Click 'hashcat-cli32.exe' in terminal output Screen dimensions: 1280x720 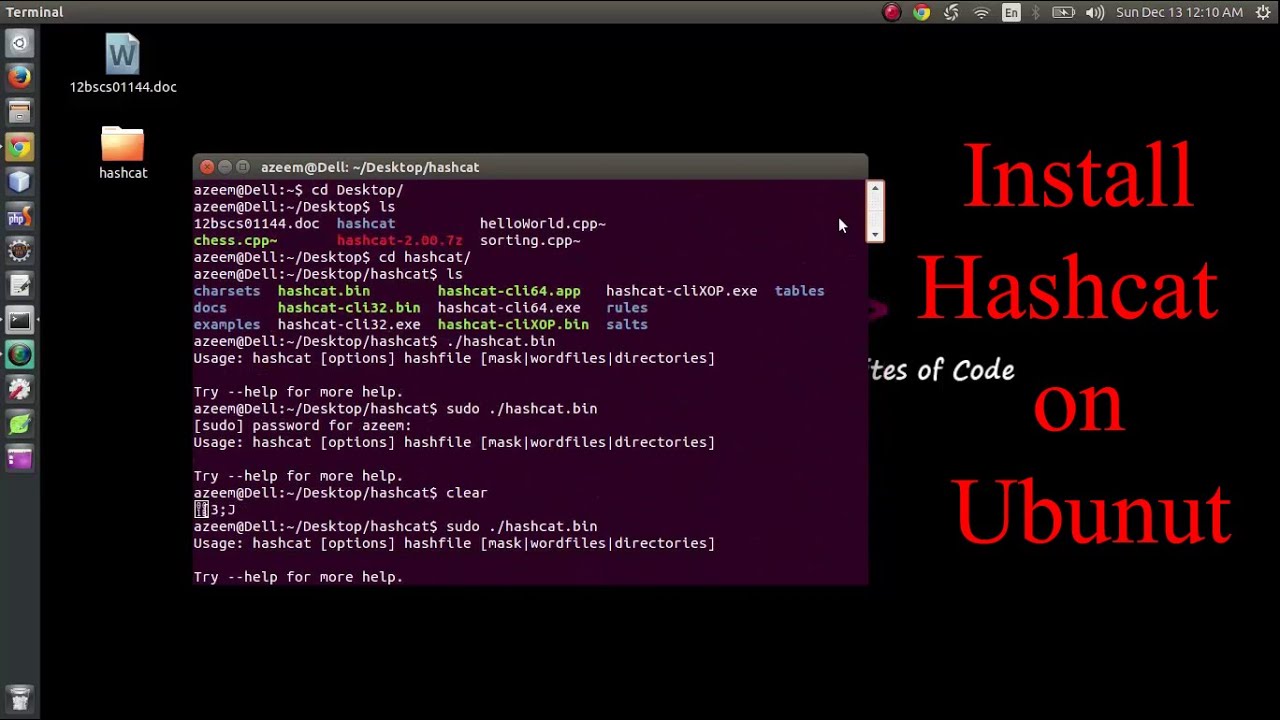pyautogui.click(x=349, y=325)
